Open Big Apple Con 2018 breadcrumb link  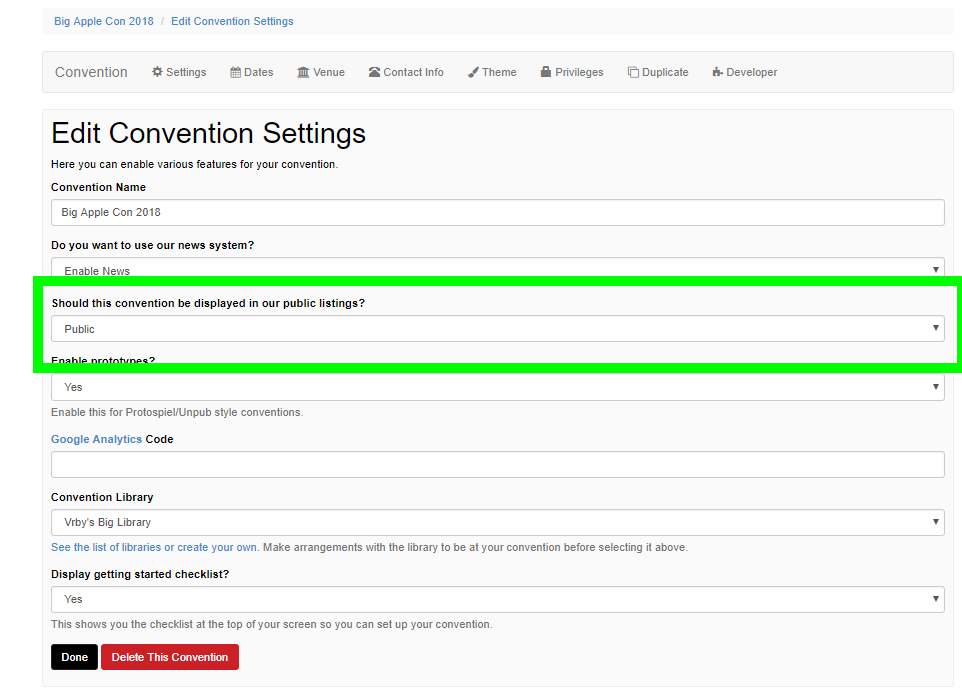coord(103,20)
